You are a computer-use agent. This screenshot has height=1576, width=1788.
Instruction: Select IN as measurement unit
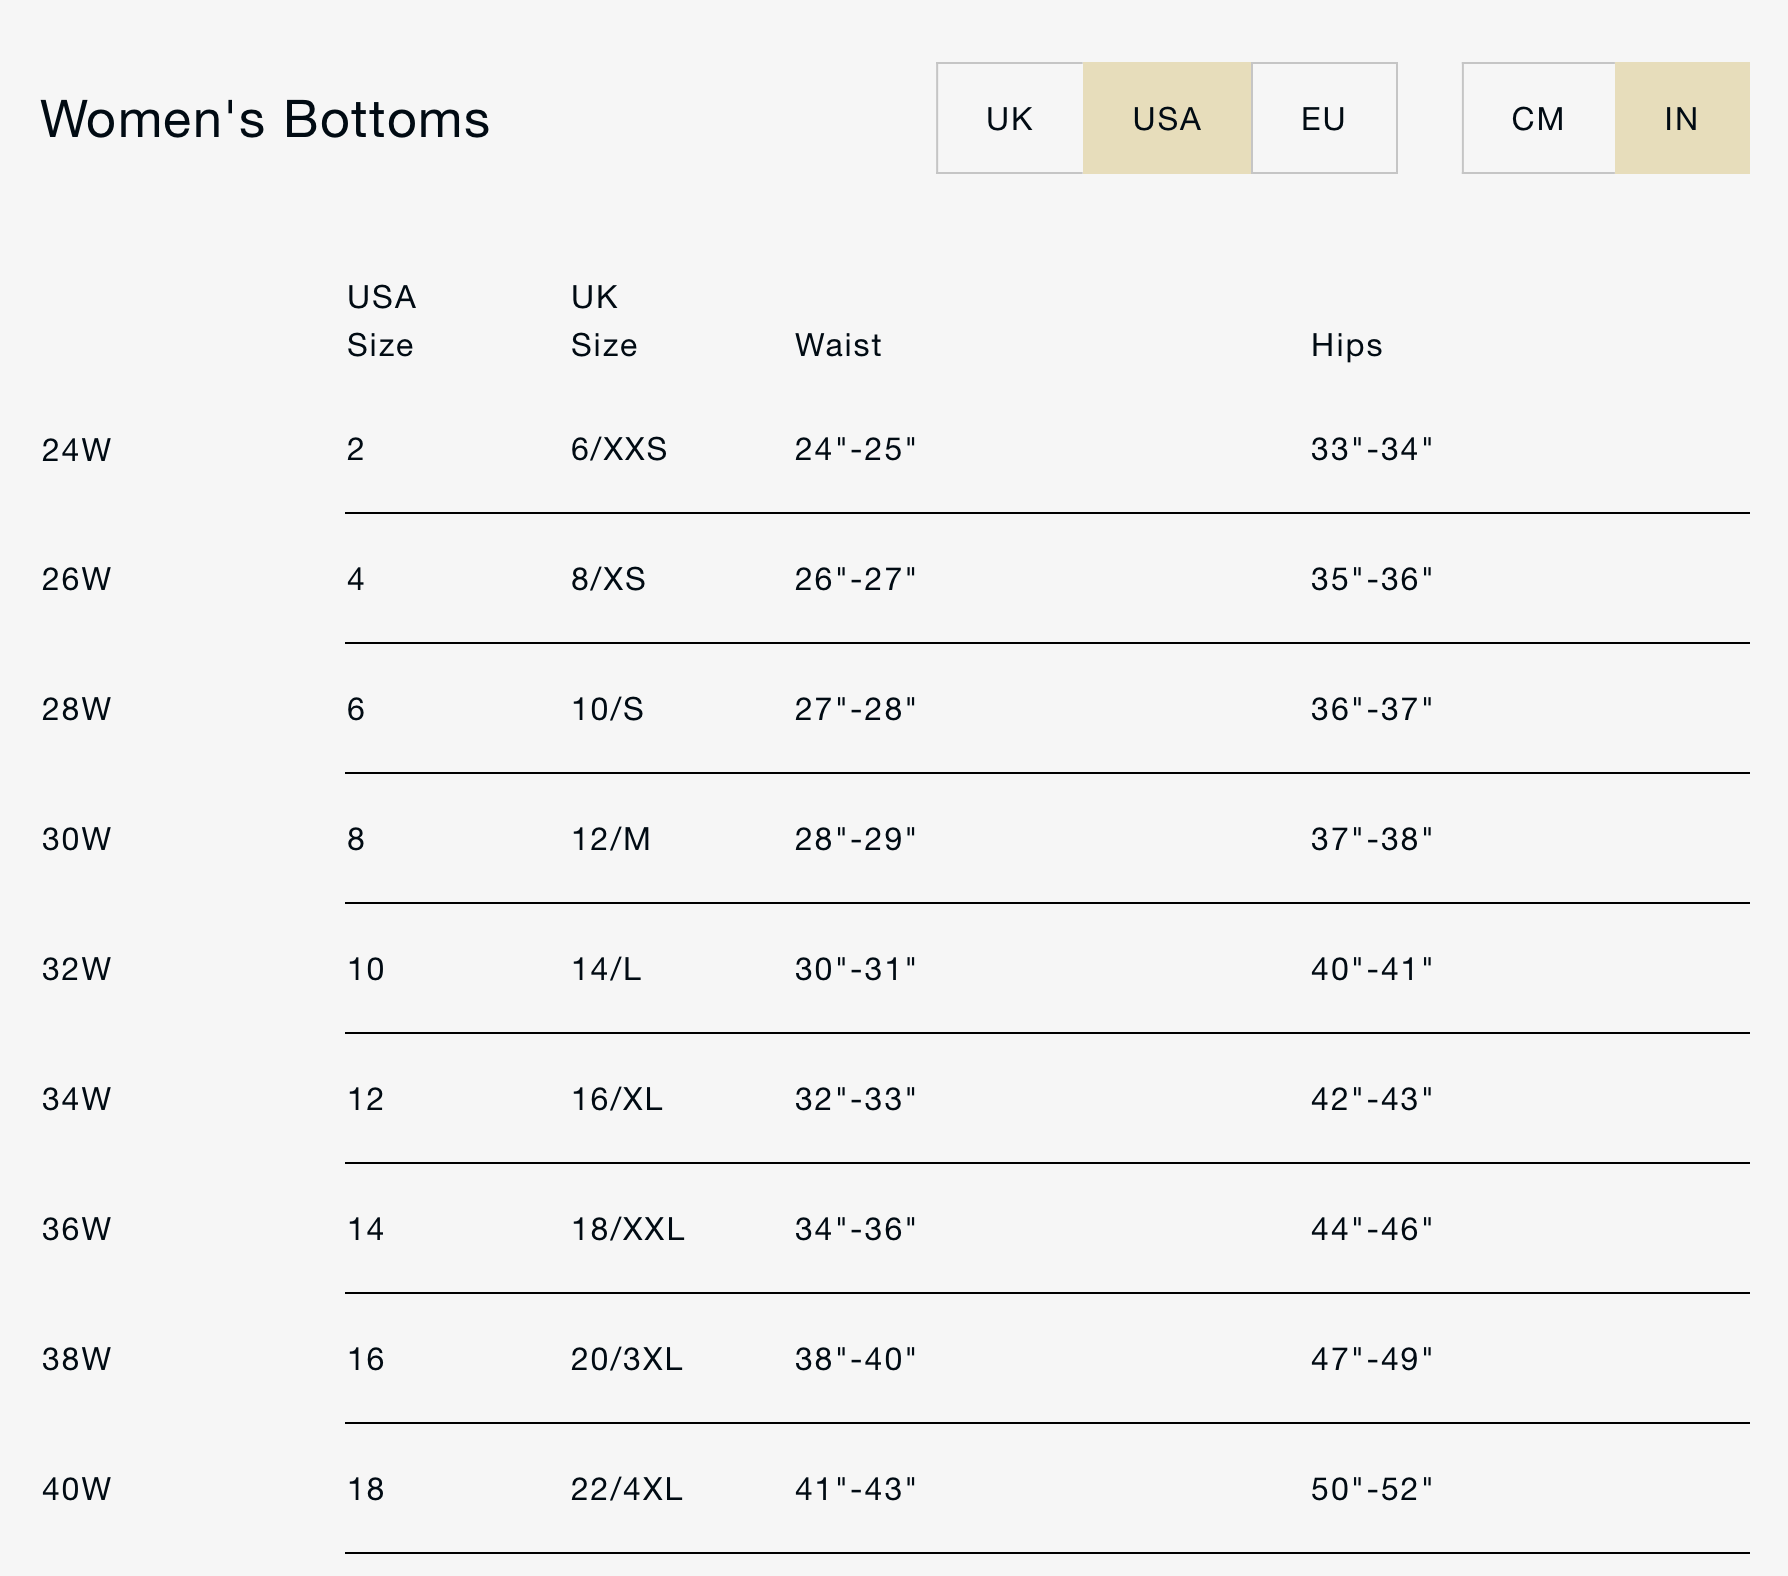[x=1681, y=119]
